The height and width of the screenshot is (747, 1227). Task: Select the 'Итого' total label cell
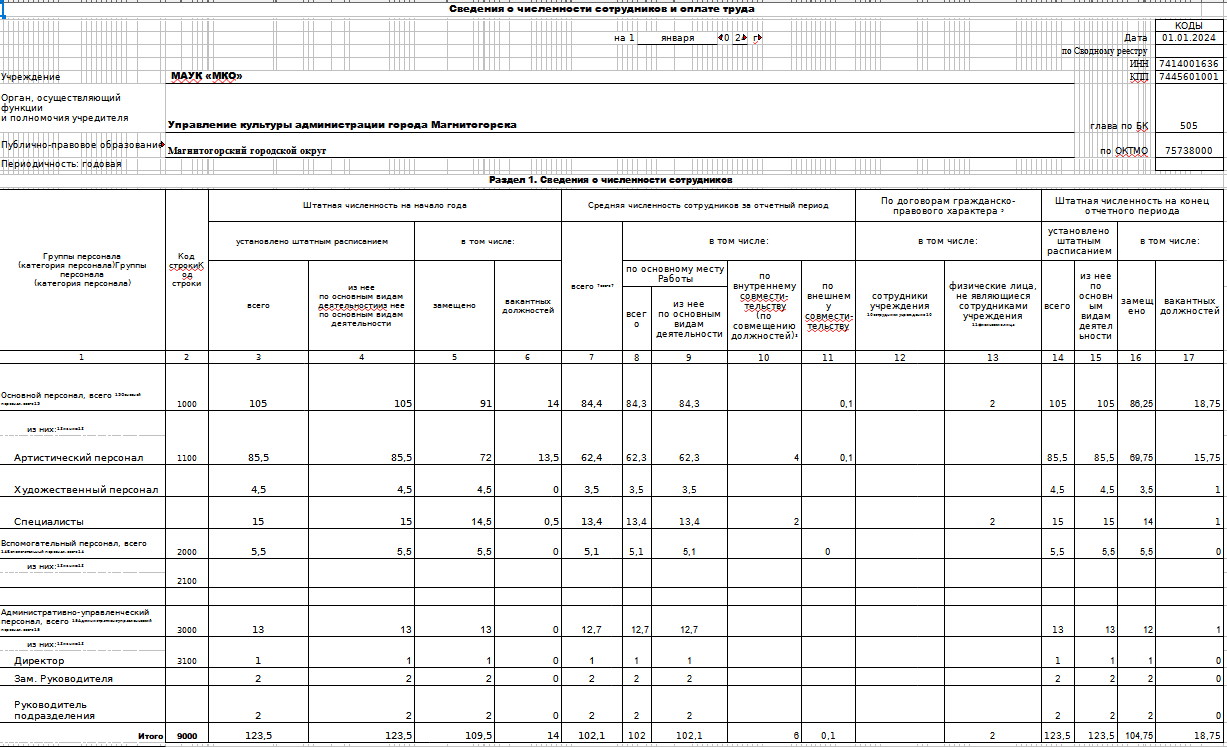150,736
